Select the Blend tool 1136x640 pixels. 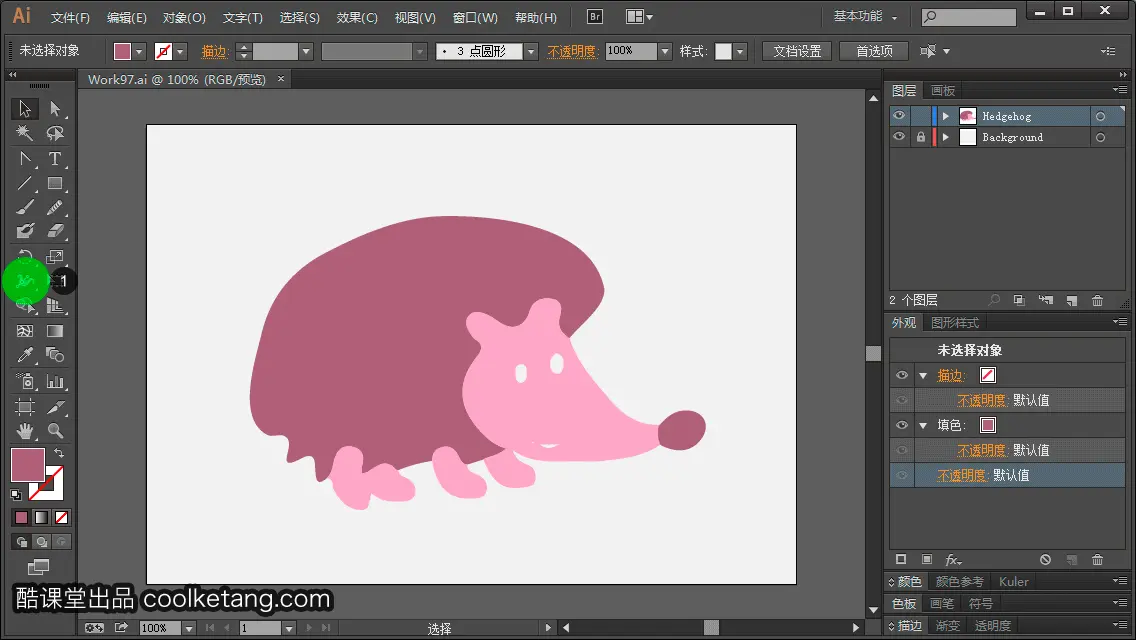tap(55, 356)
